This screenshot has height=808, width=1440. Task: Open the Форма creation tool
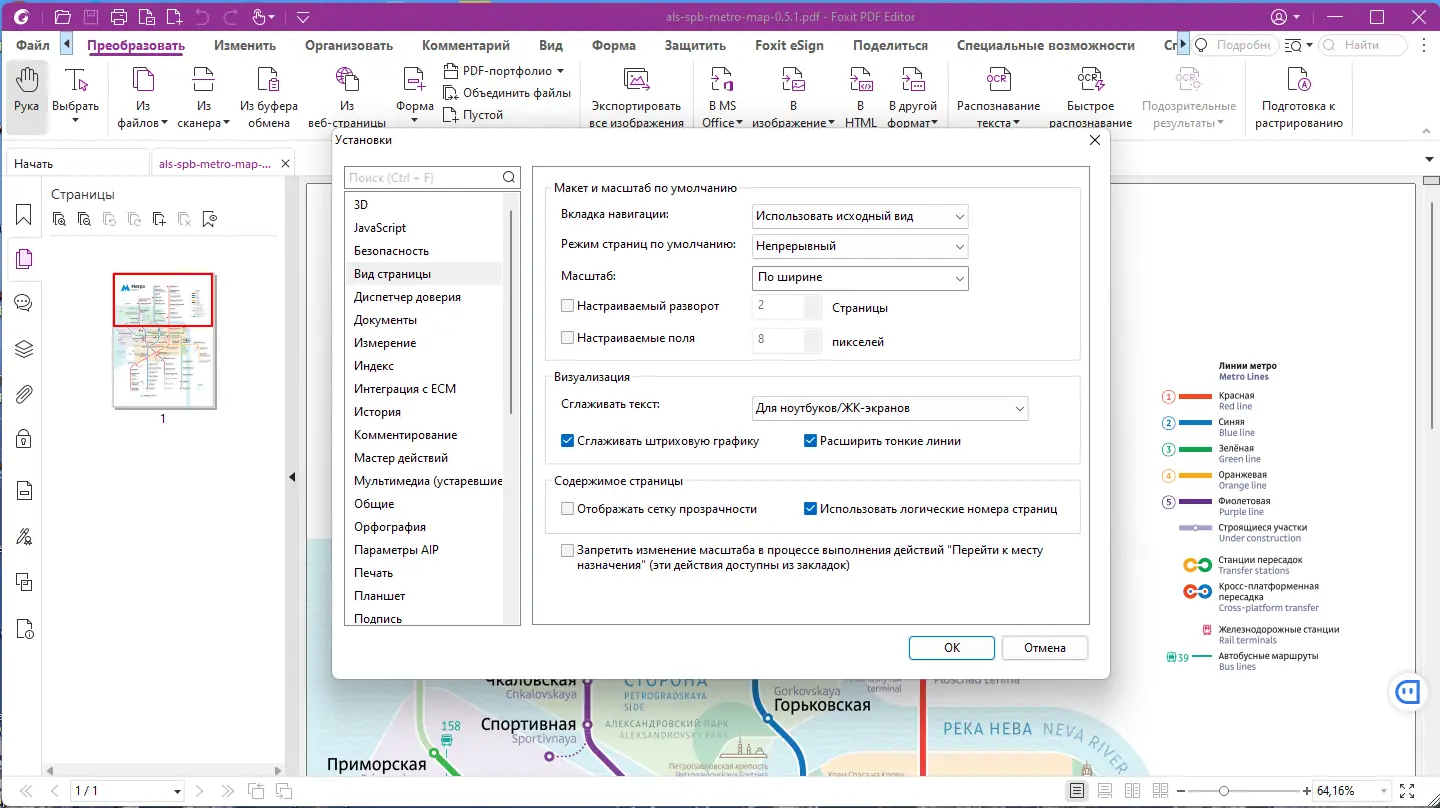414,97
